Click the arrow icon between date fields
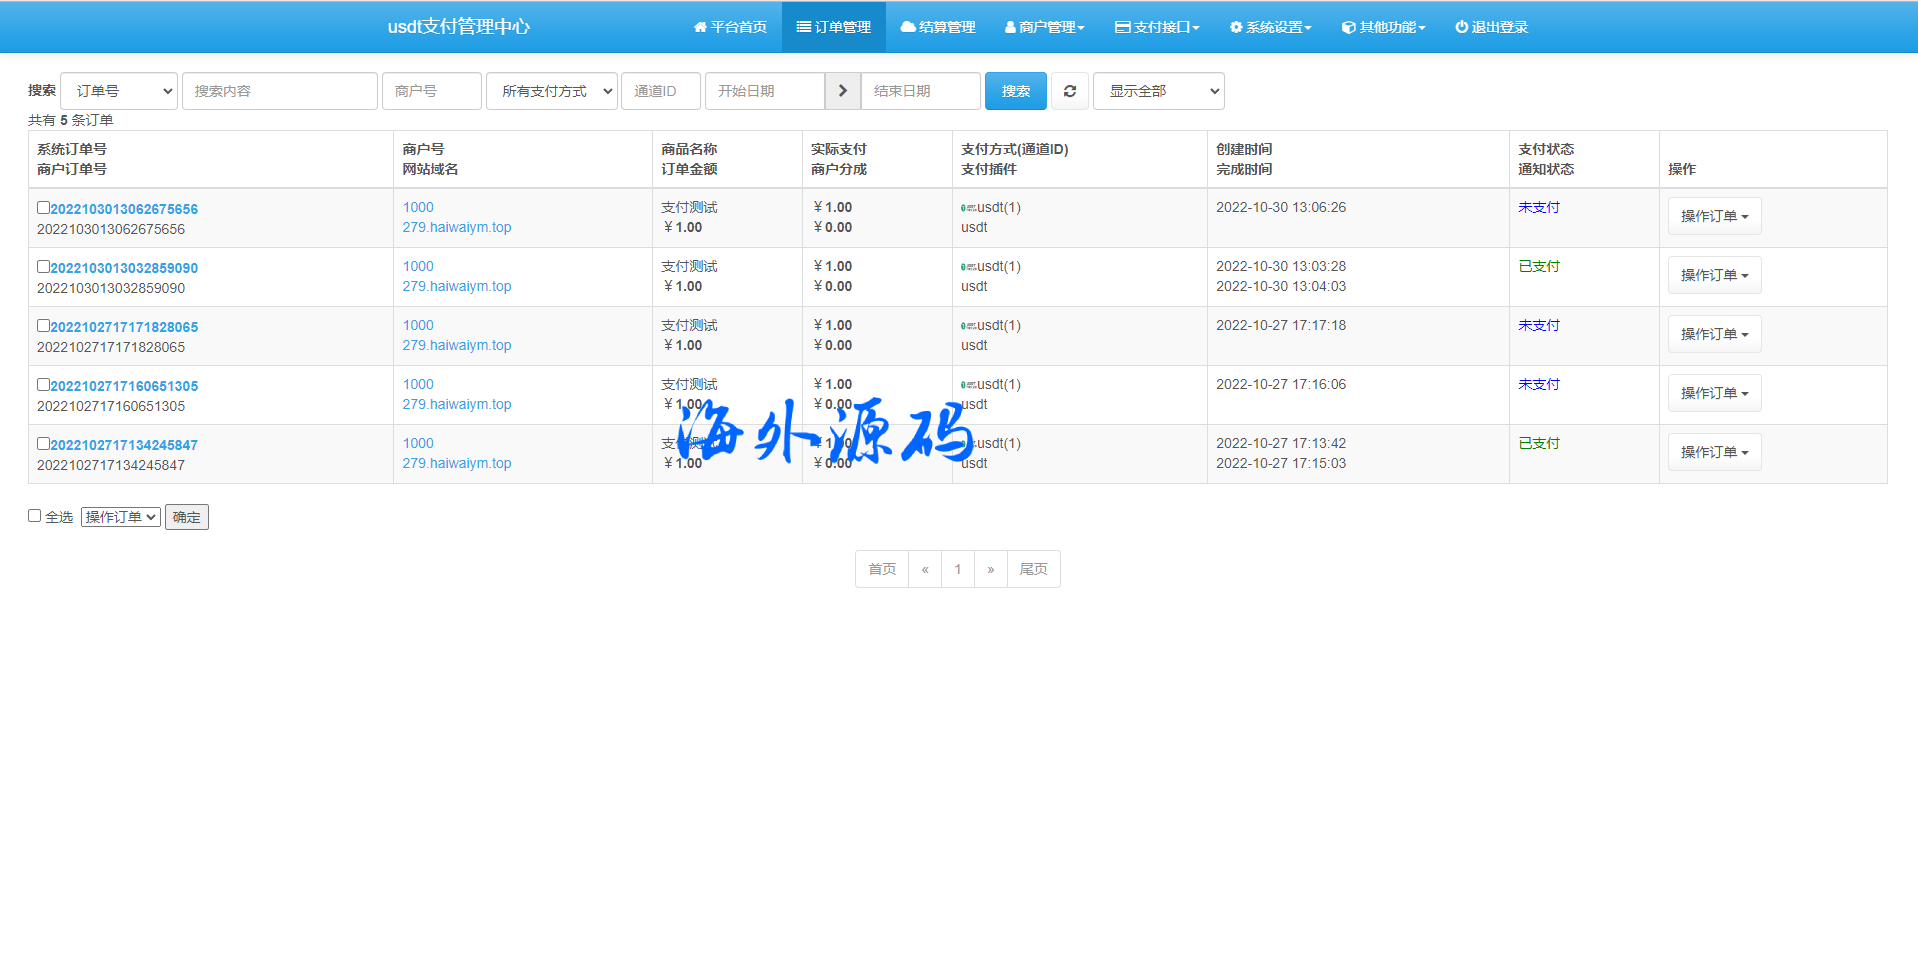Image resolution: width=1918 pixels, height=967 pixels. (842, 91)
